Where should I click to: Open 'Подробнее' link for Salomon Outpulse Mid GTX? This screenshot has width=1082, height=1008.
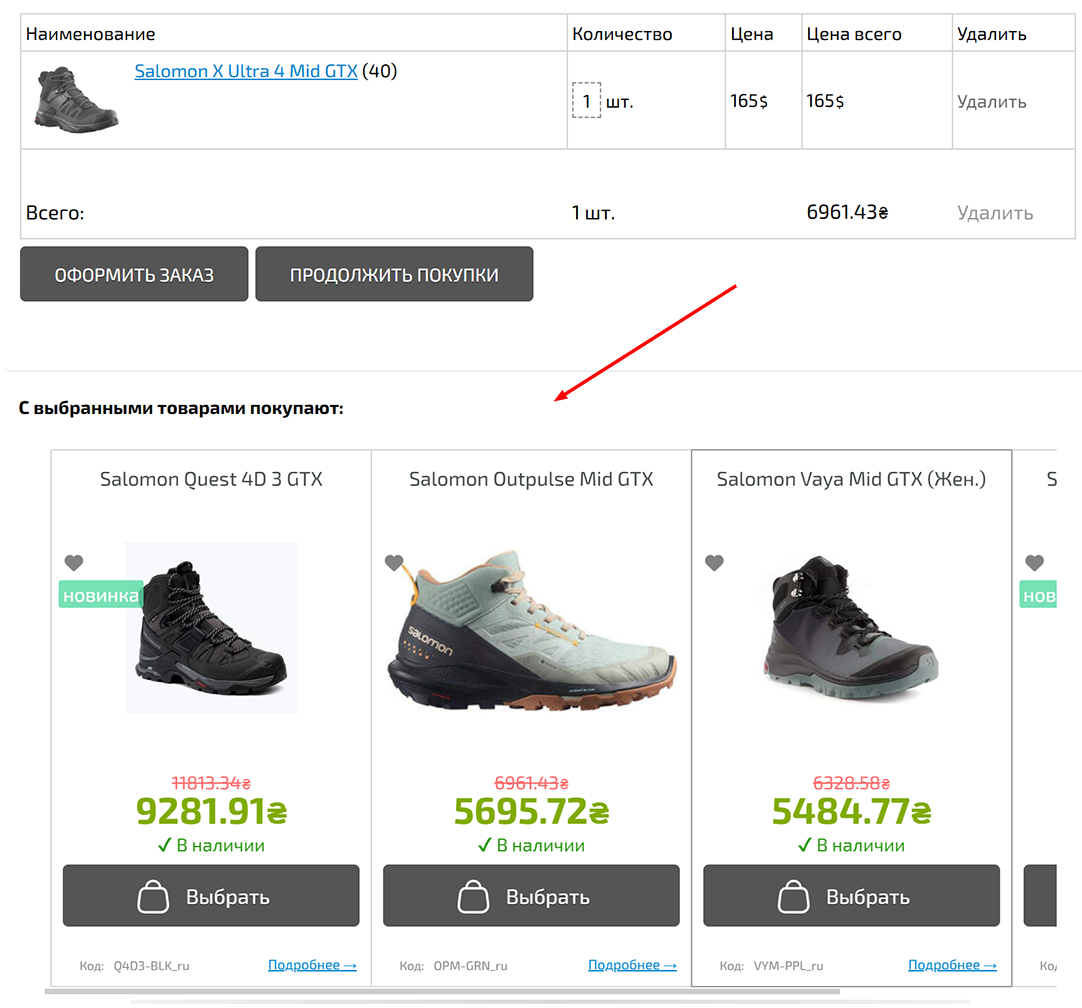point(632,965)
